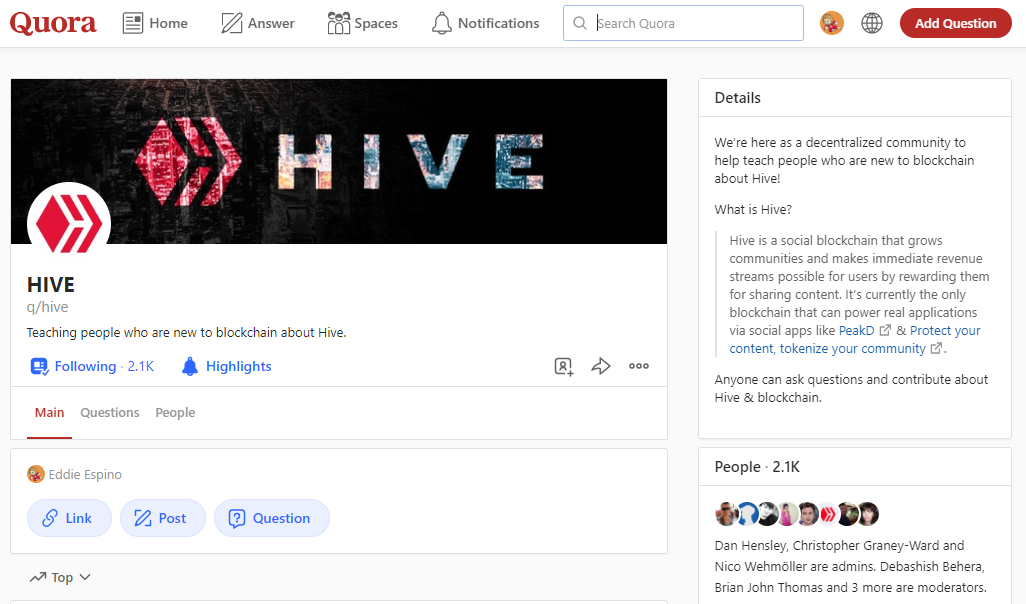Image resolution: width=1026 pixels, height=604 pixels.
Task: Click the Home newspaper icon
Action: pos(133,23)
